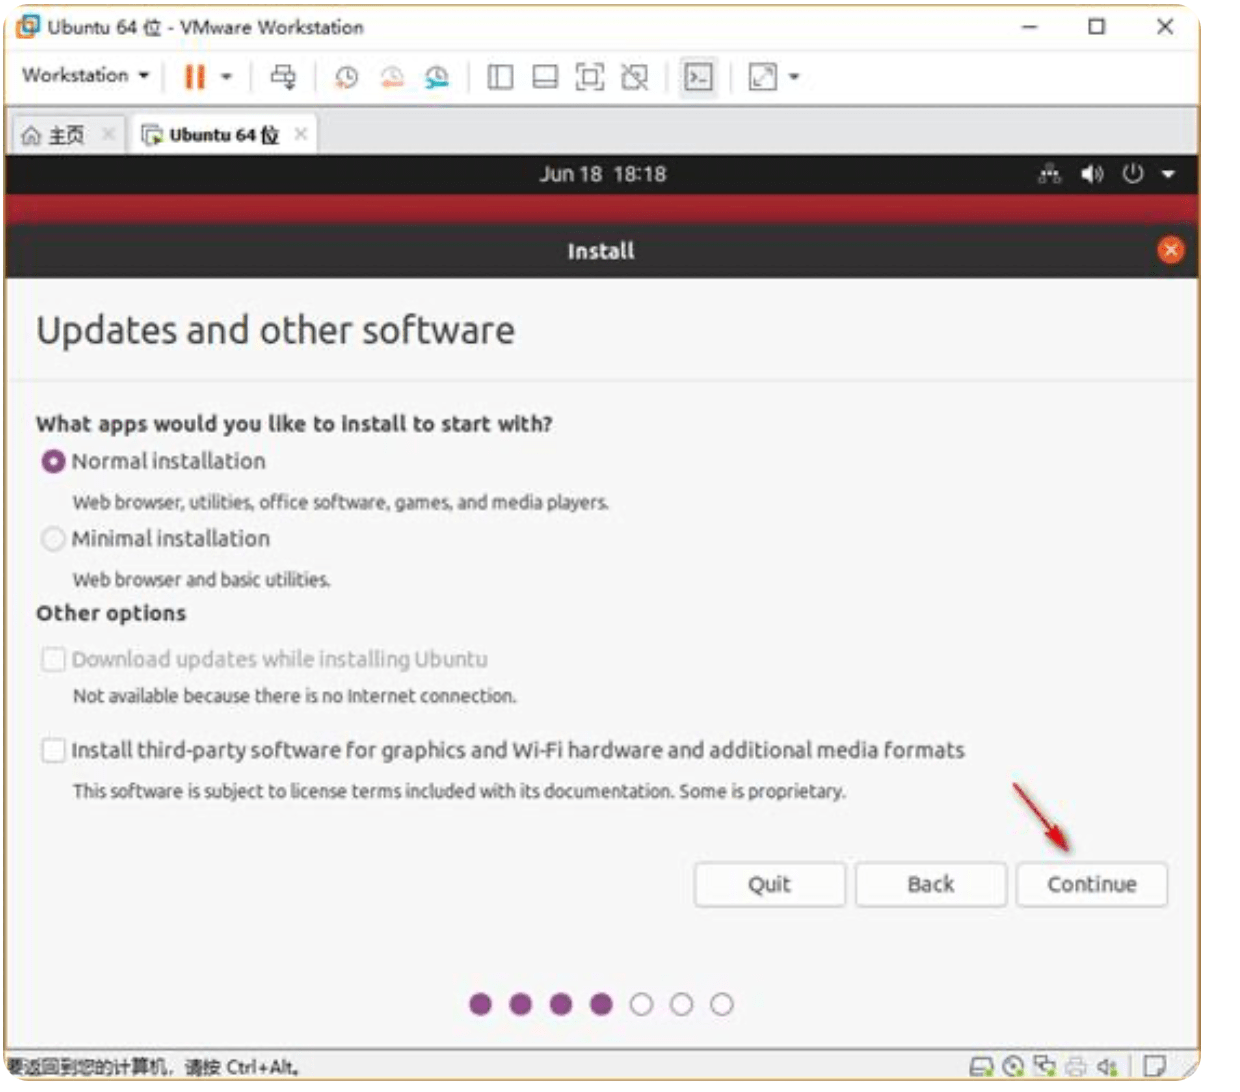
Task: Click the "Other options" section label
Action: [x=111, y=613]
